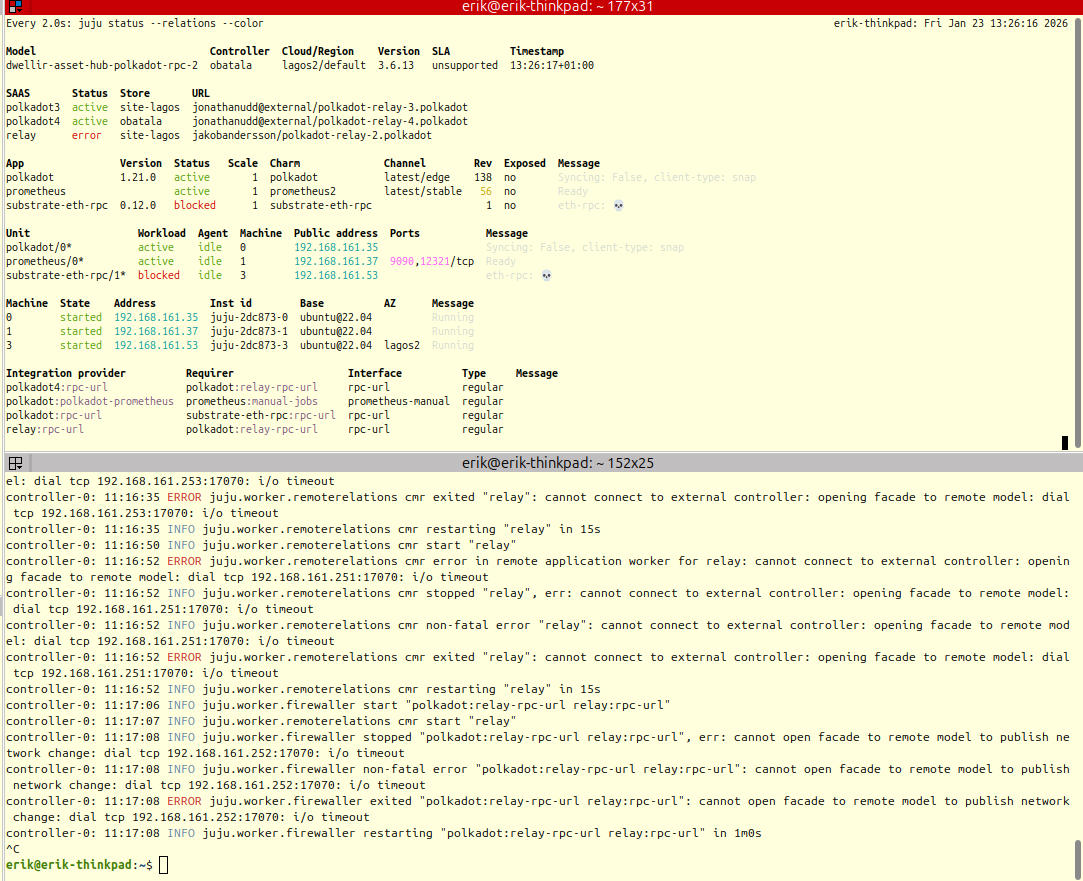This screenshot has width=1083, height=881.
Task: Click the top pane red title bar
Action: tap(541, 8)
